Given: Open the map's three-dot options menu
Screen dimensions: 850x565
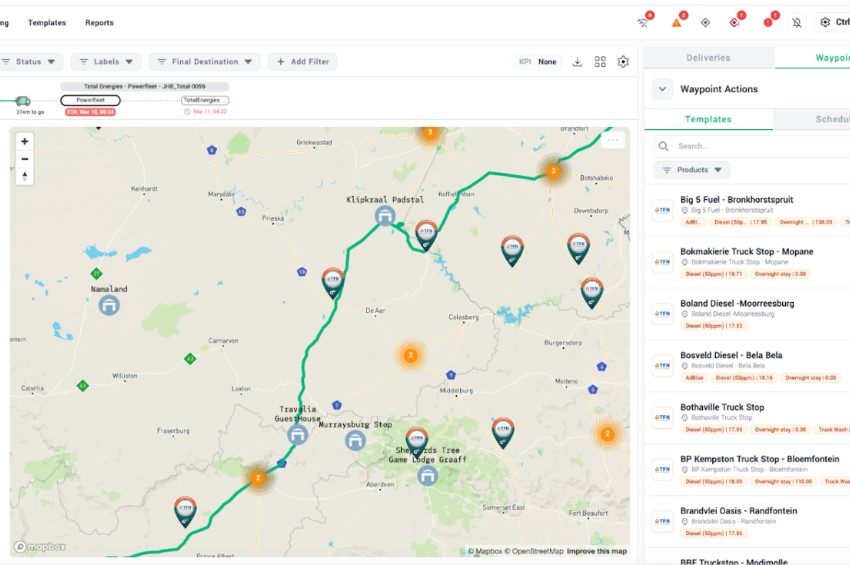Looking at the screenshot, I should (613, 140).
